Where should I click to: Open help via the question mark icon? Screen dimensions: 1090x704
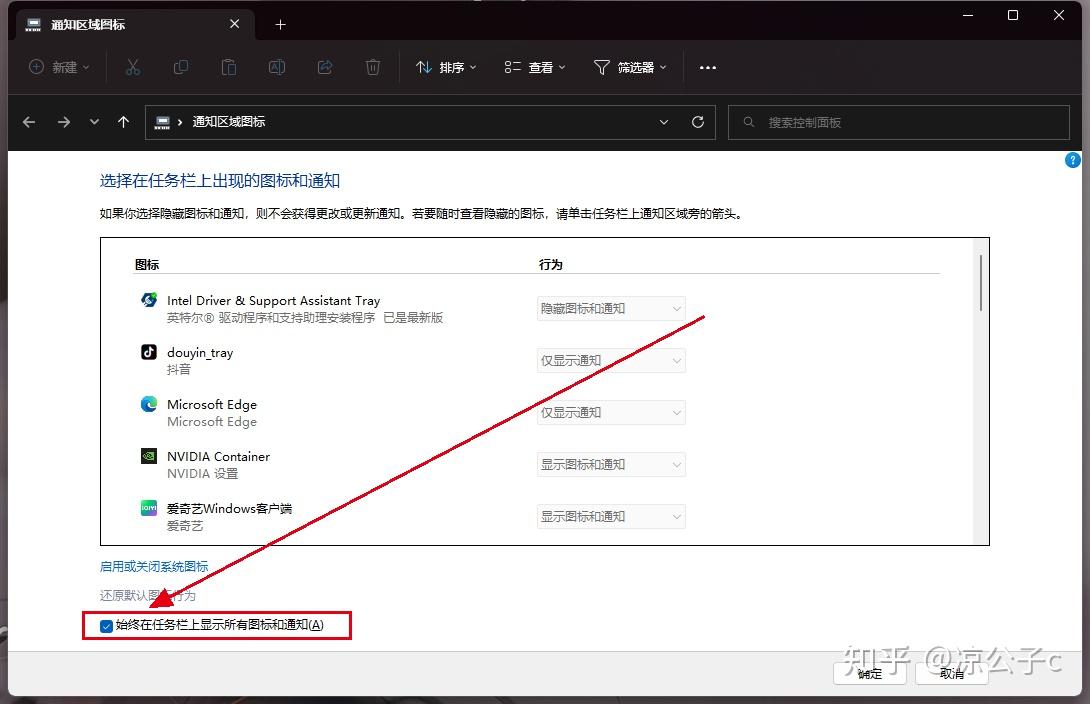[1073, 161]
